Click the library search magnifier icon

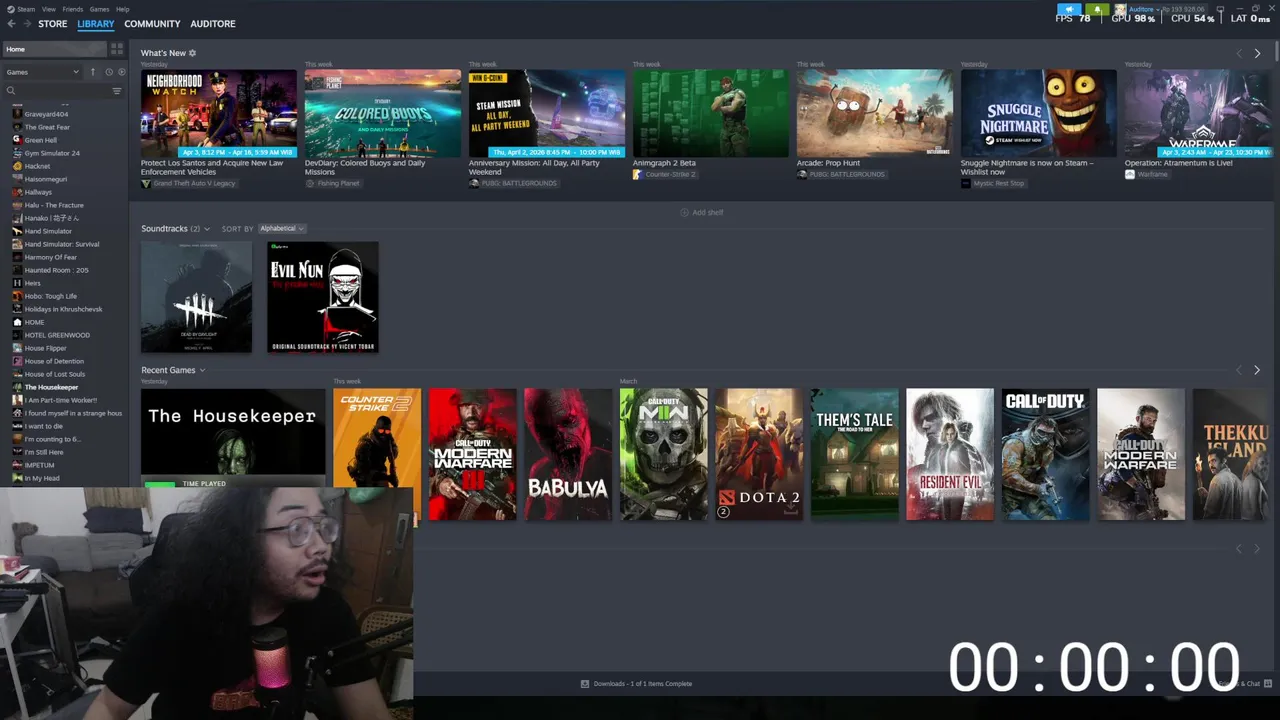[11, 91]
